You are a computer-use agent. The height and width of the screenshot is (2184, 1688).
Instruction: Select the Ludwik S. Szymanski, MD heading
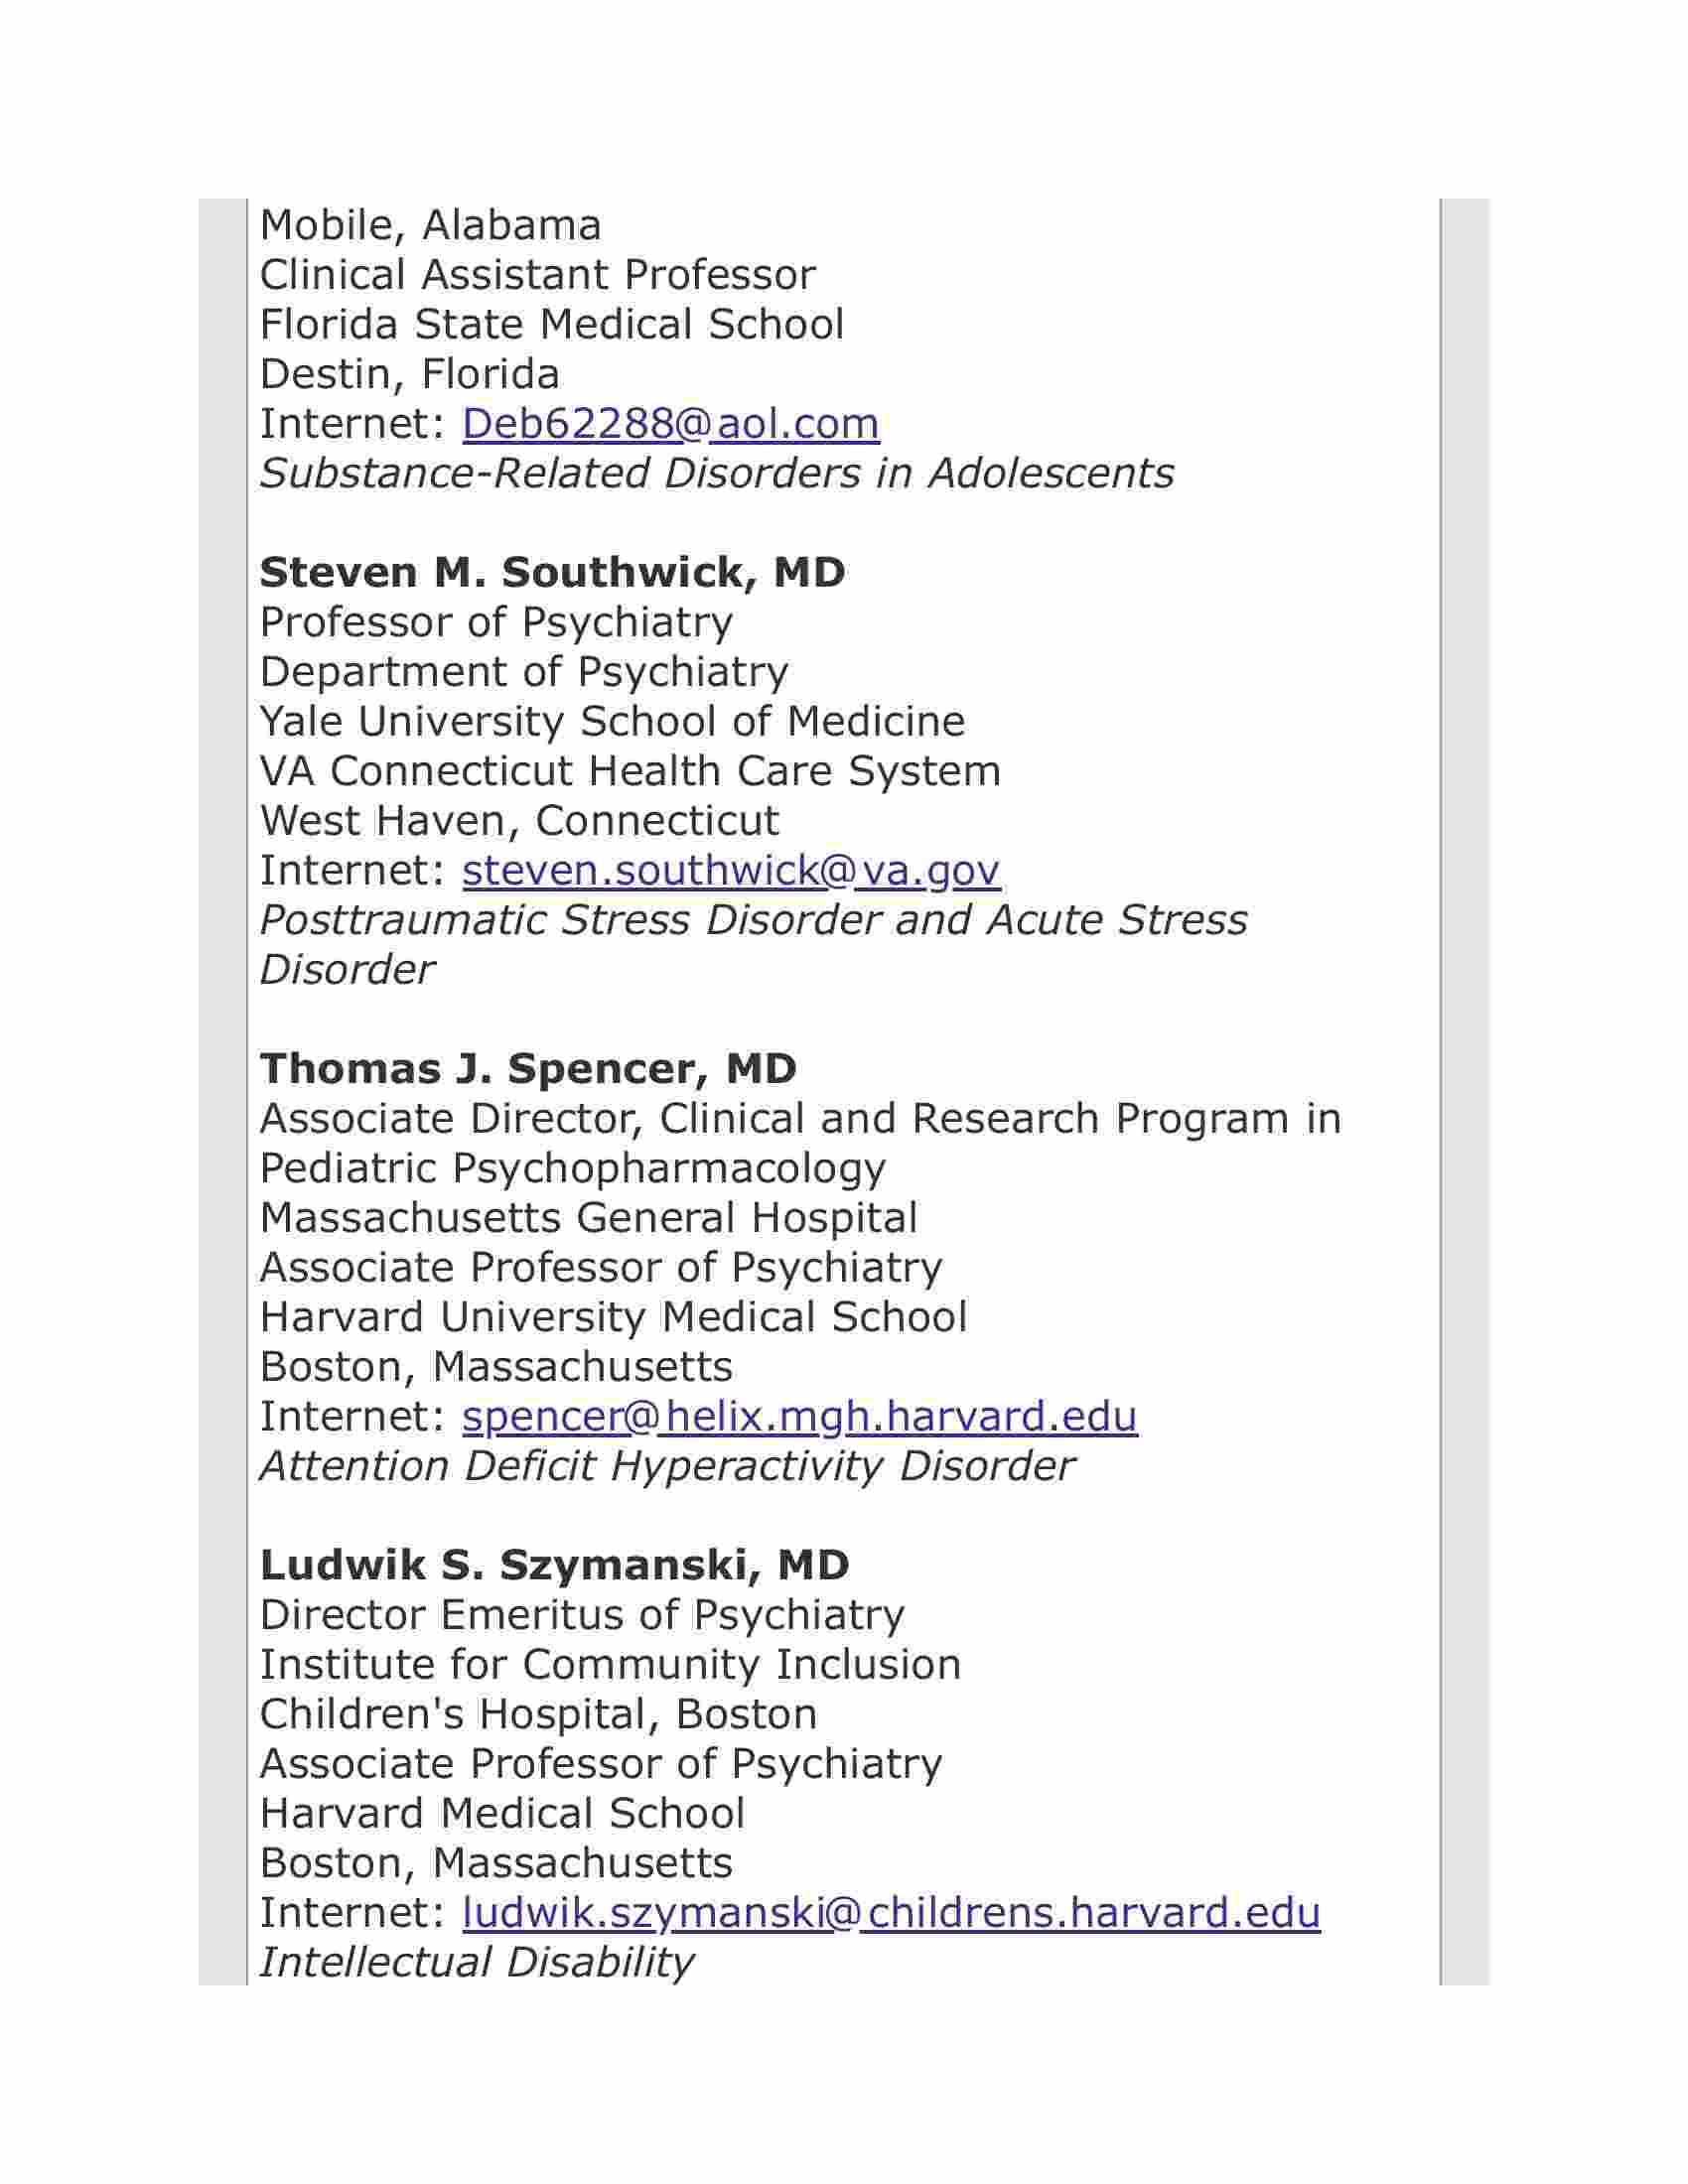(x=555, y=1565)
